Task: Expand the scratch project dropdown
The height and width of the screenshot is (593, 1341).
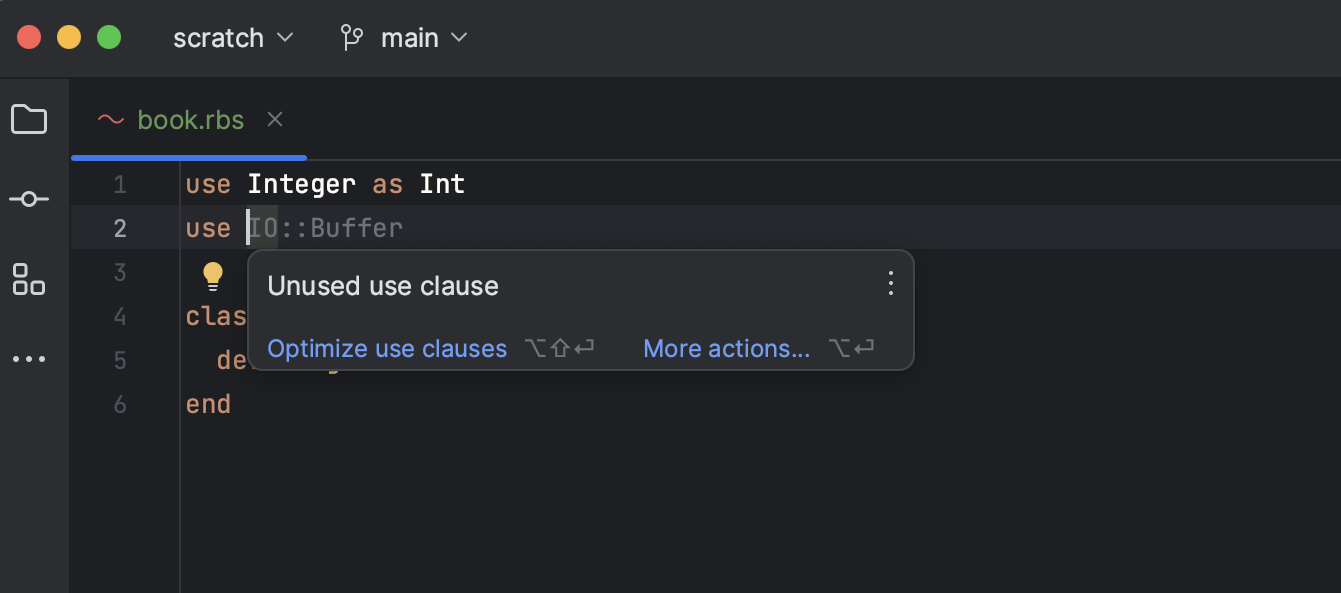Action: (x=233, y=38)
